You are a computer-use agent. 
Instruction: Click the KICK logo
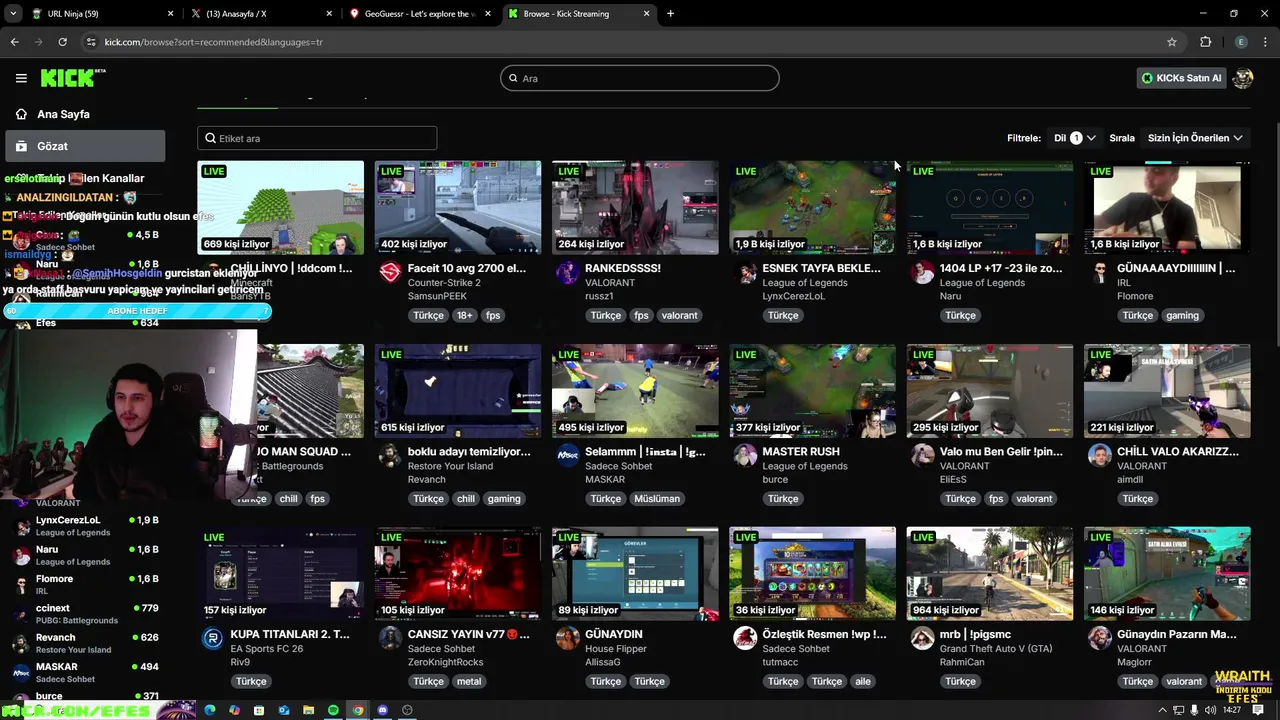pyautogui.click(x=72, y=78)
